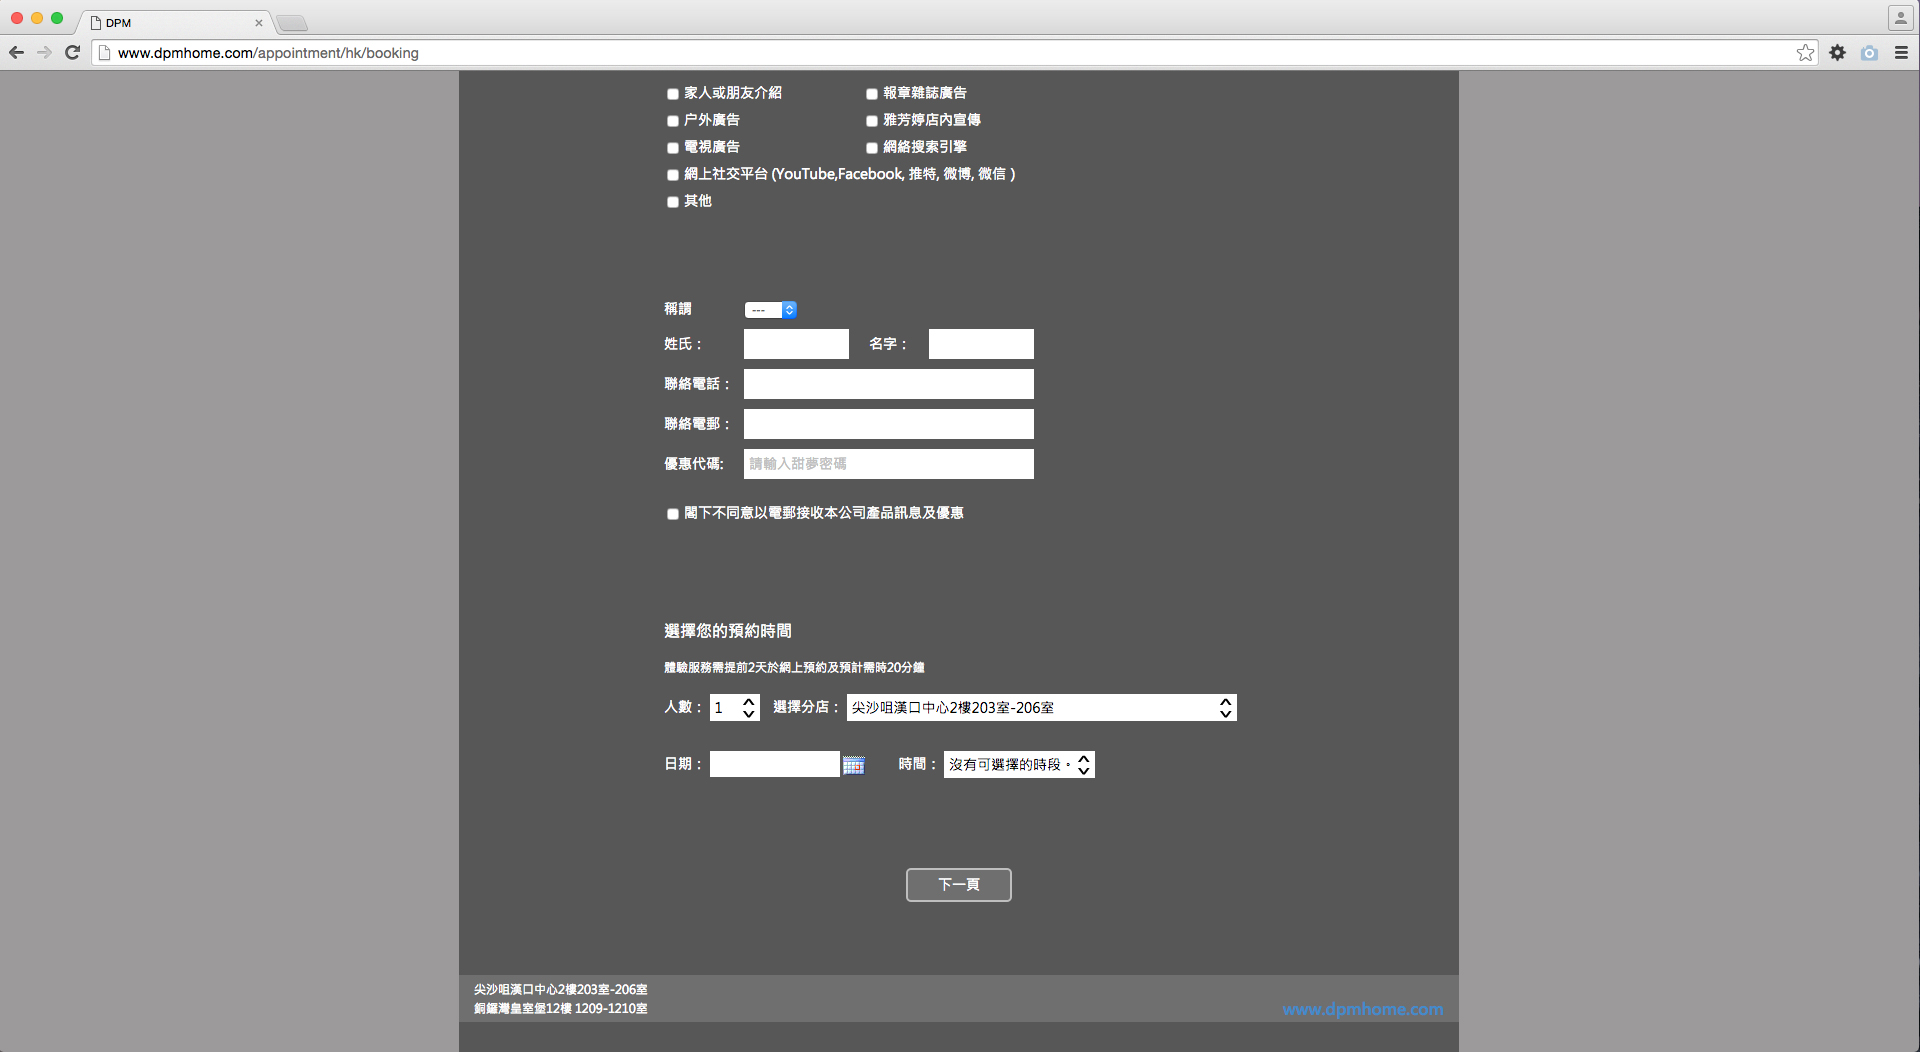Screen dimensions: 1920x1052
Task: Reload the page with refresh icon
Action: (x=72, y=53)
